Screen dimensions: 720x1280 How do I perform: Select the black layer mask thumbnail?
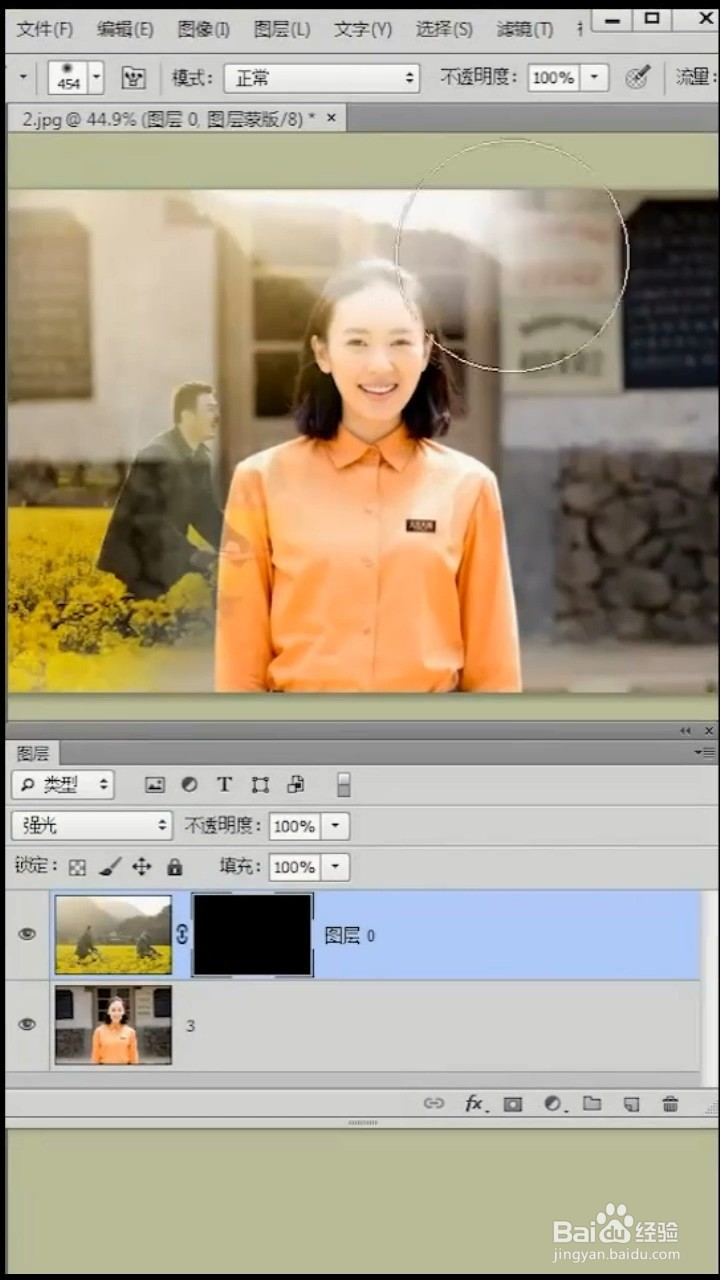pyautogui.click(x=253, y=935)
